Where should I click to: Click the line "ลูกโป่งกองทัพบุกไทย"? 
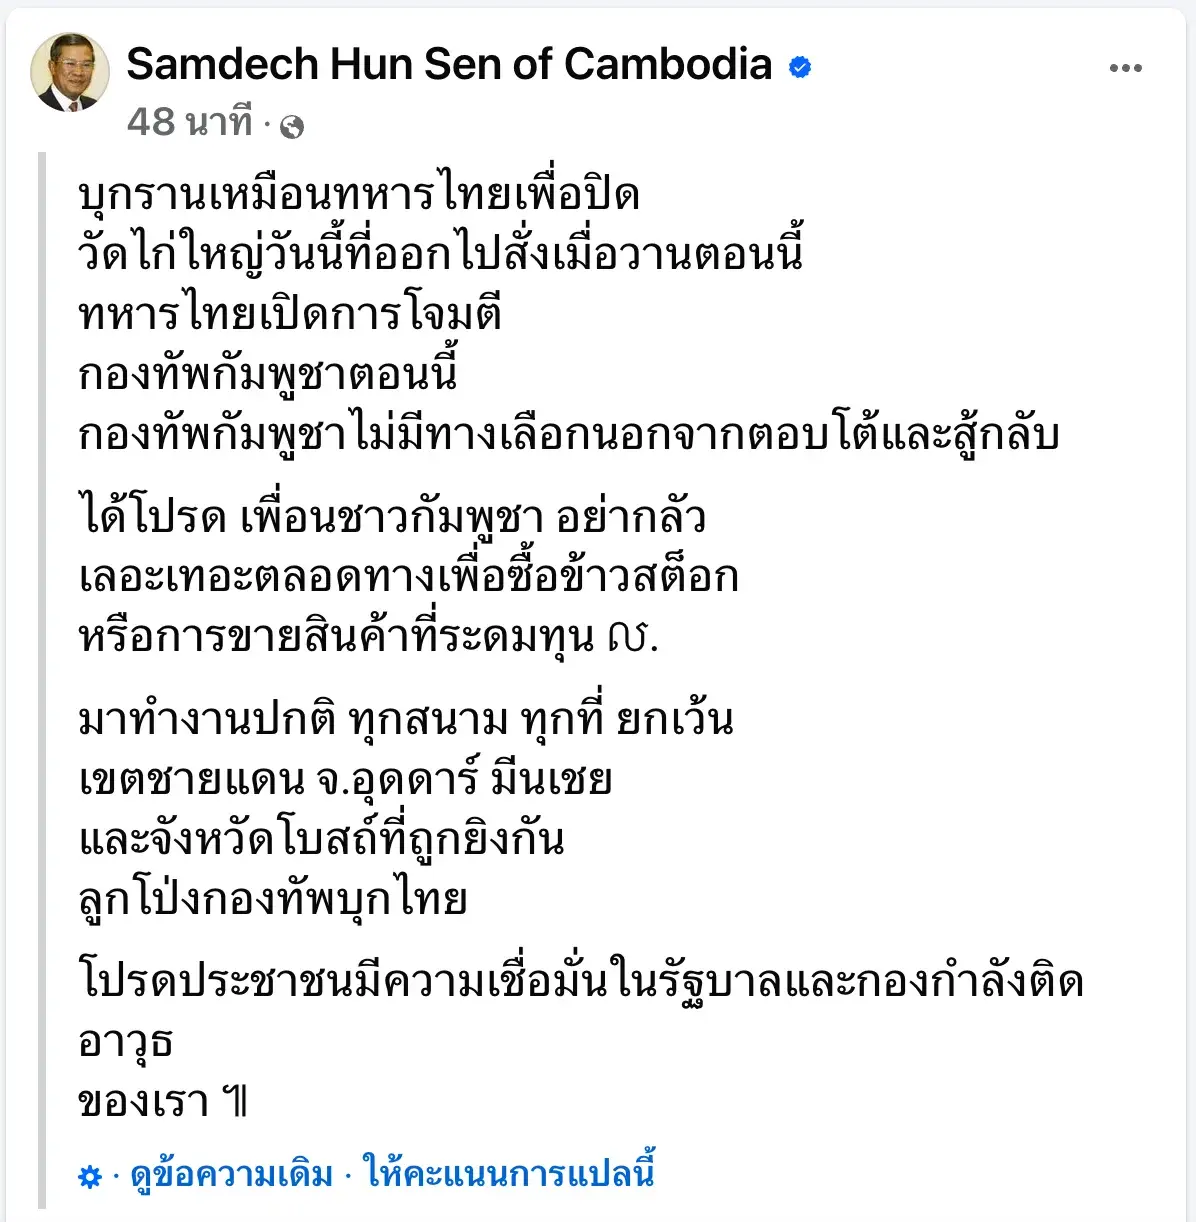click(273, 900)
